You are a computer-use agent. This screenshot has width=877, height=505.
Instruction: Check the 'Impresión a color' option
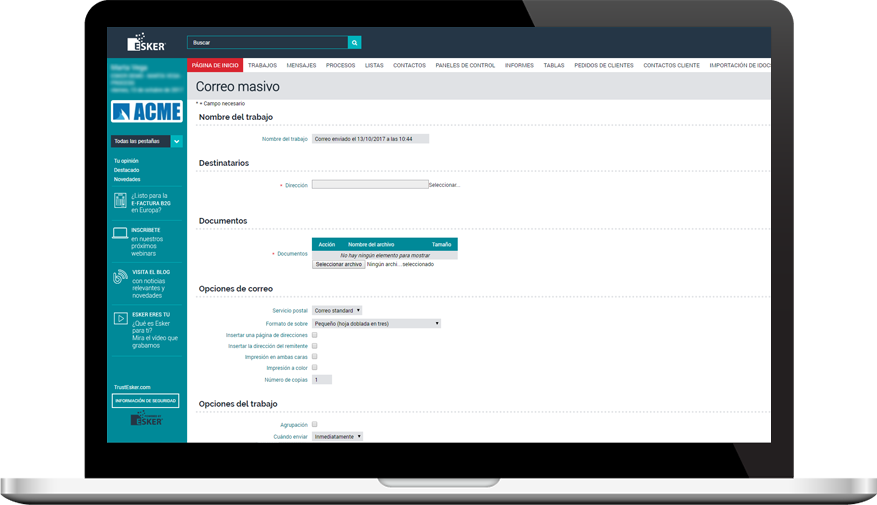[x=314, y=368]
